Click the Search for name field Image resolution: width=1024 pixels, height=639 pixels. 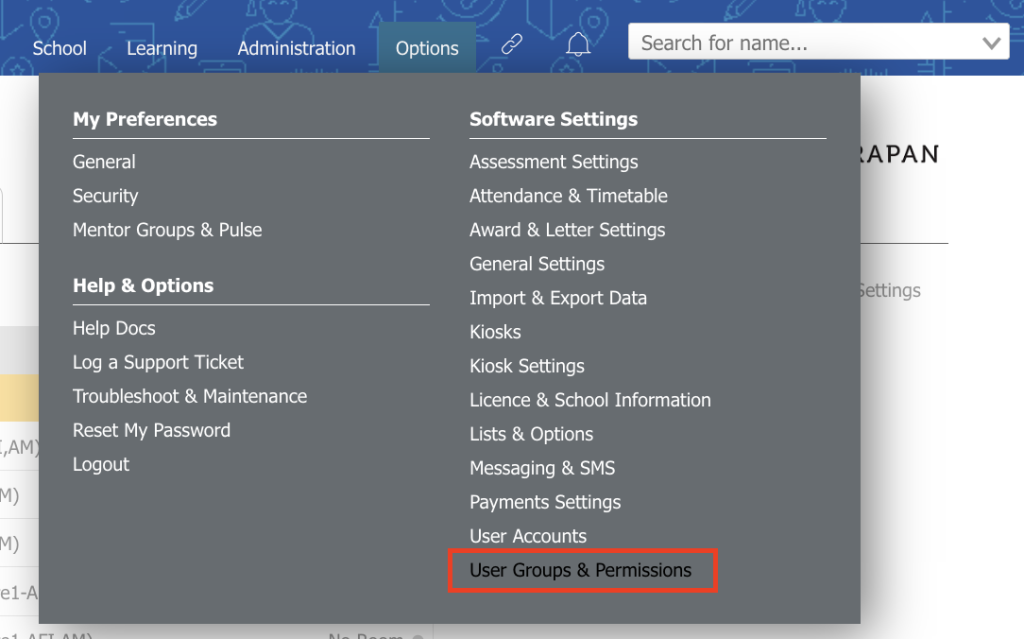[x=818, y=42]
